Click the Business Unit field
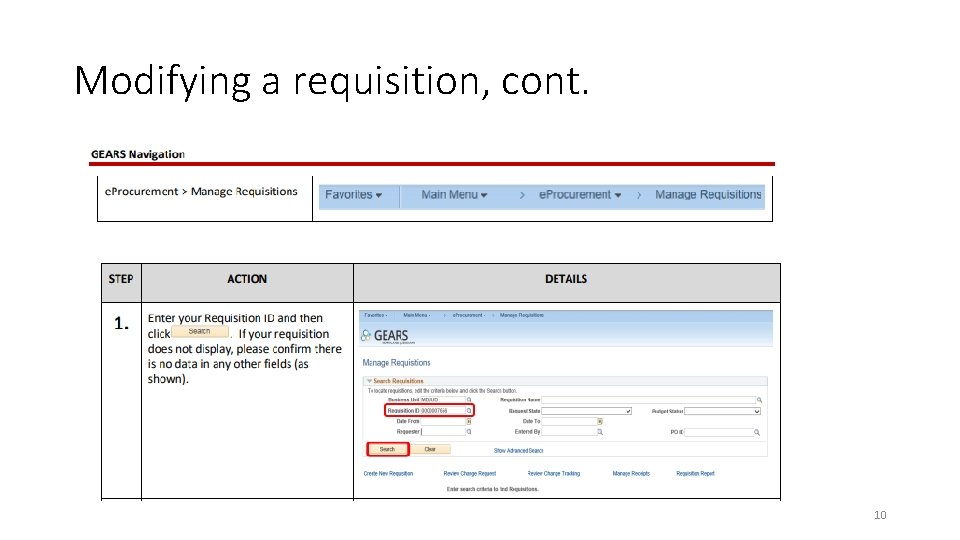This screenshot has height=540, width=960. (x=443, y=400)
